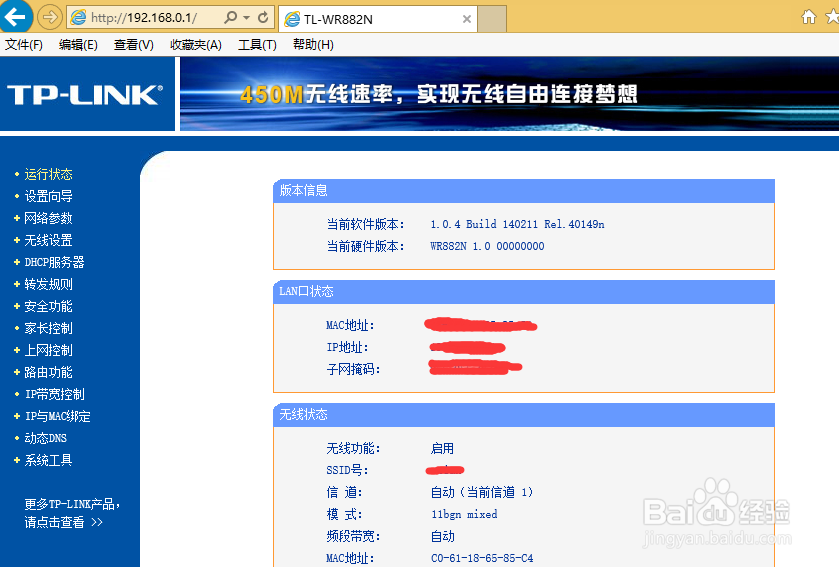Image resolution: width=839 pixels, height=567 pixels.
Task: Go back using browser back arrow
Action: [x=15, y=17]
